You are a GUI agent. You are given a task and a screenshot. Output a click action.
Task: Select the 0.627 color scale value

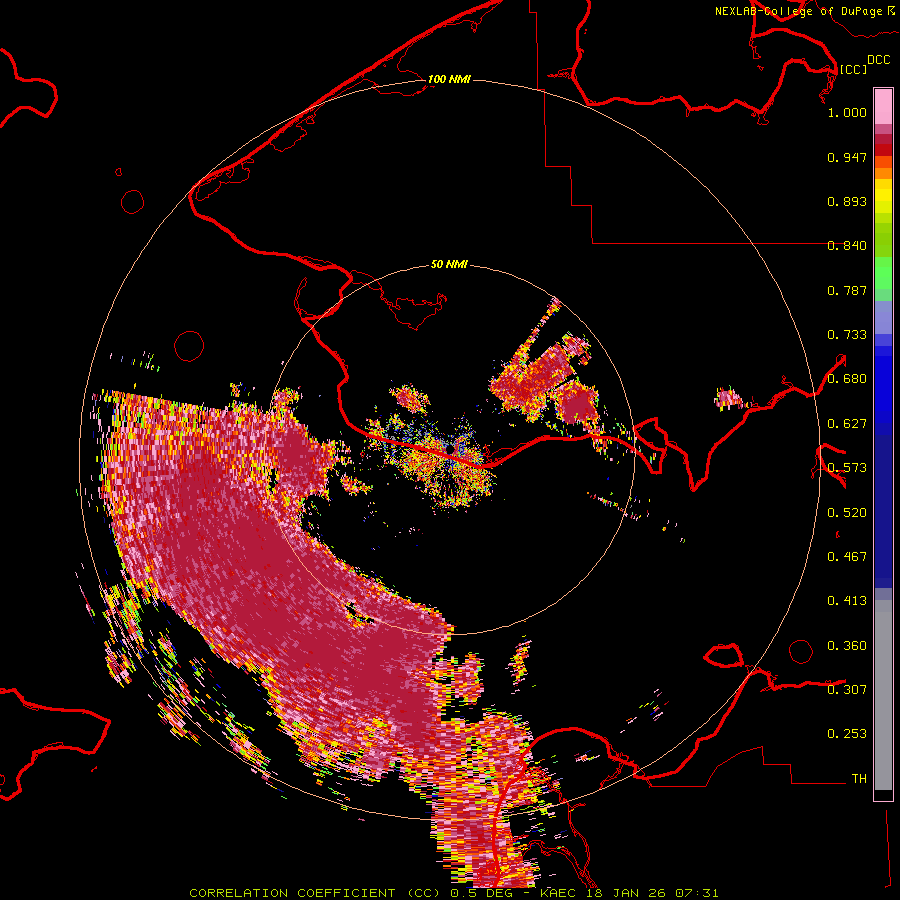click(x=847, y=424)
